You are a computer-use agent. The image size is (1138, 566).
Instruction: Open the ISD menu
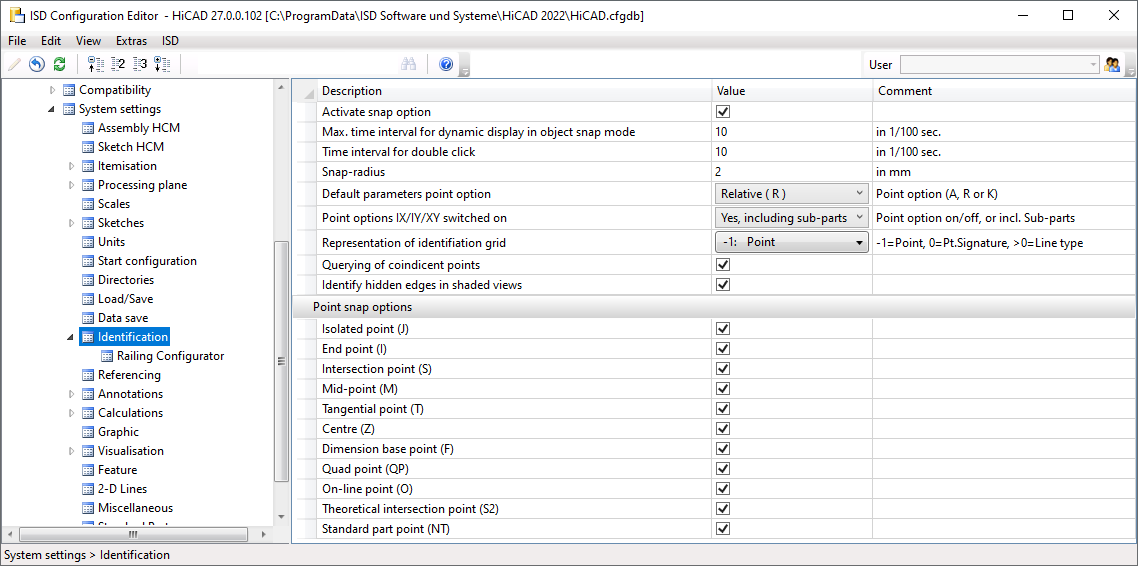170,41
